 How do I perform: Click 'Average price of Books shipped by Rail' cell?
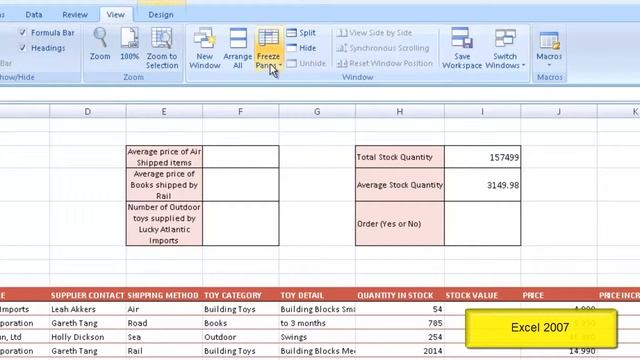(x=164, y=184)
